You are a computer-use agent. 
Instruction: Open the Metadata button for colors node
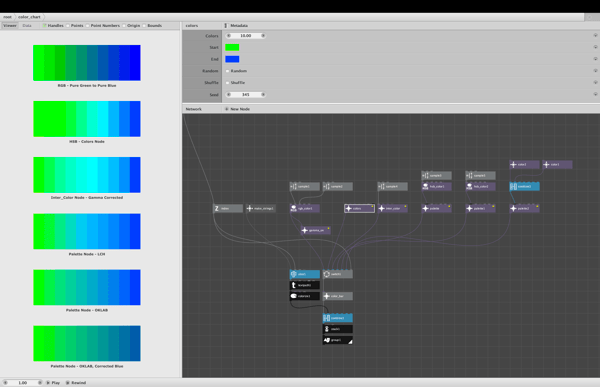coord(236,26)
